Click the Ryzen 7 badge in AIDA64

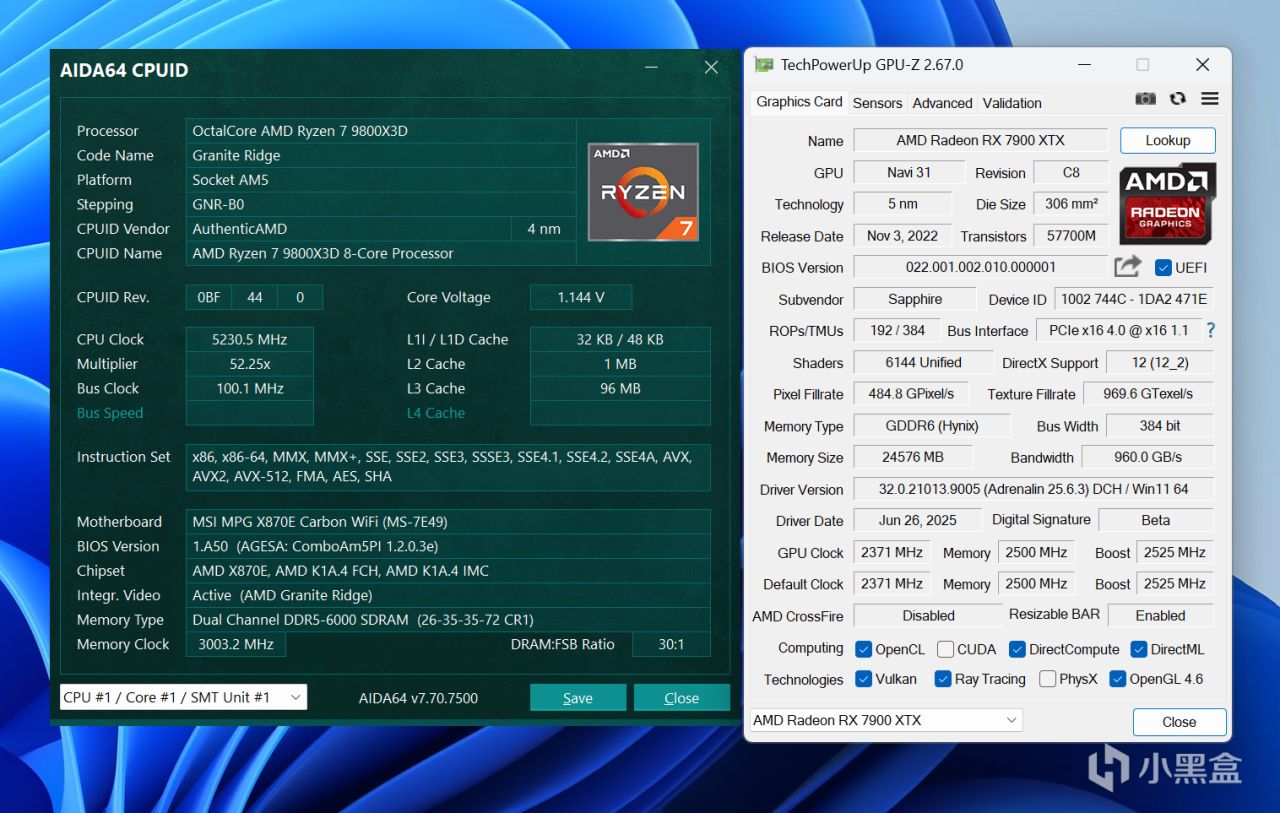643,192
